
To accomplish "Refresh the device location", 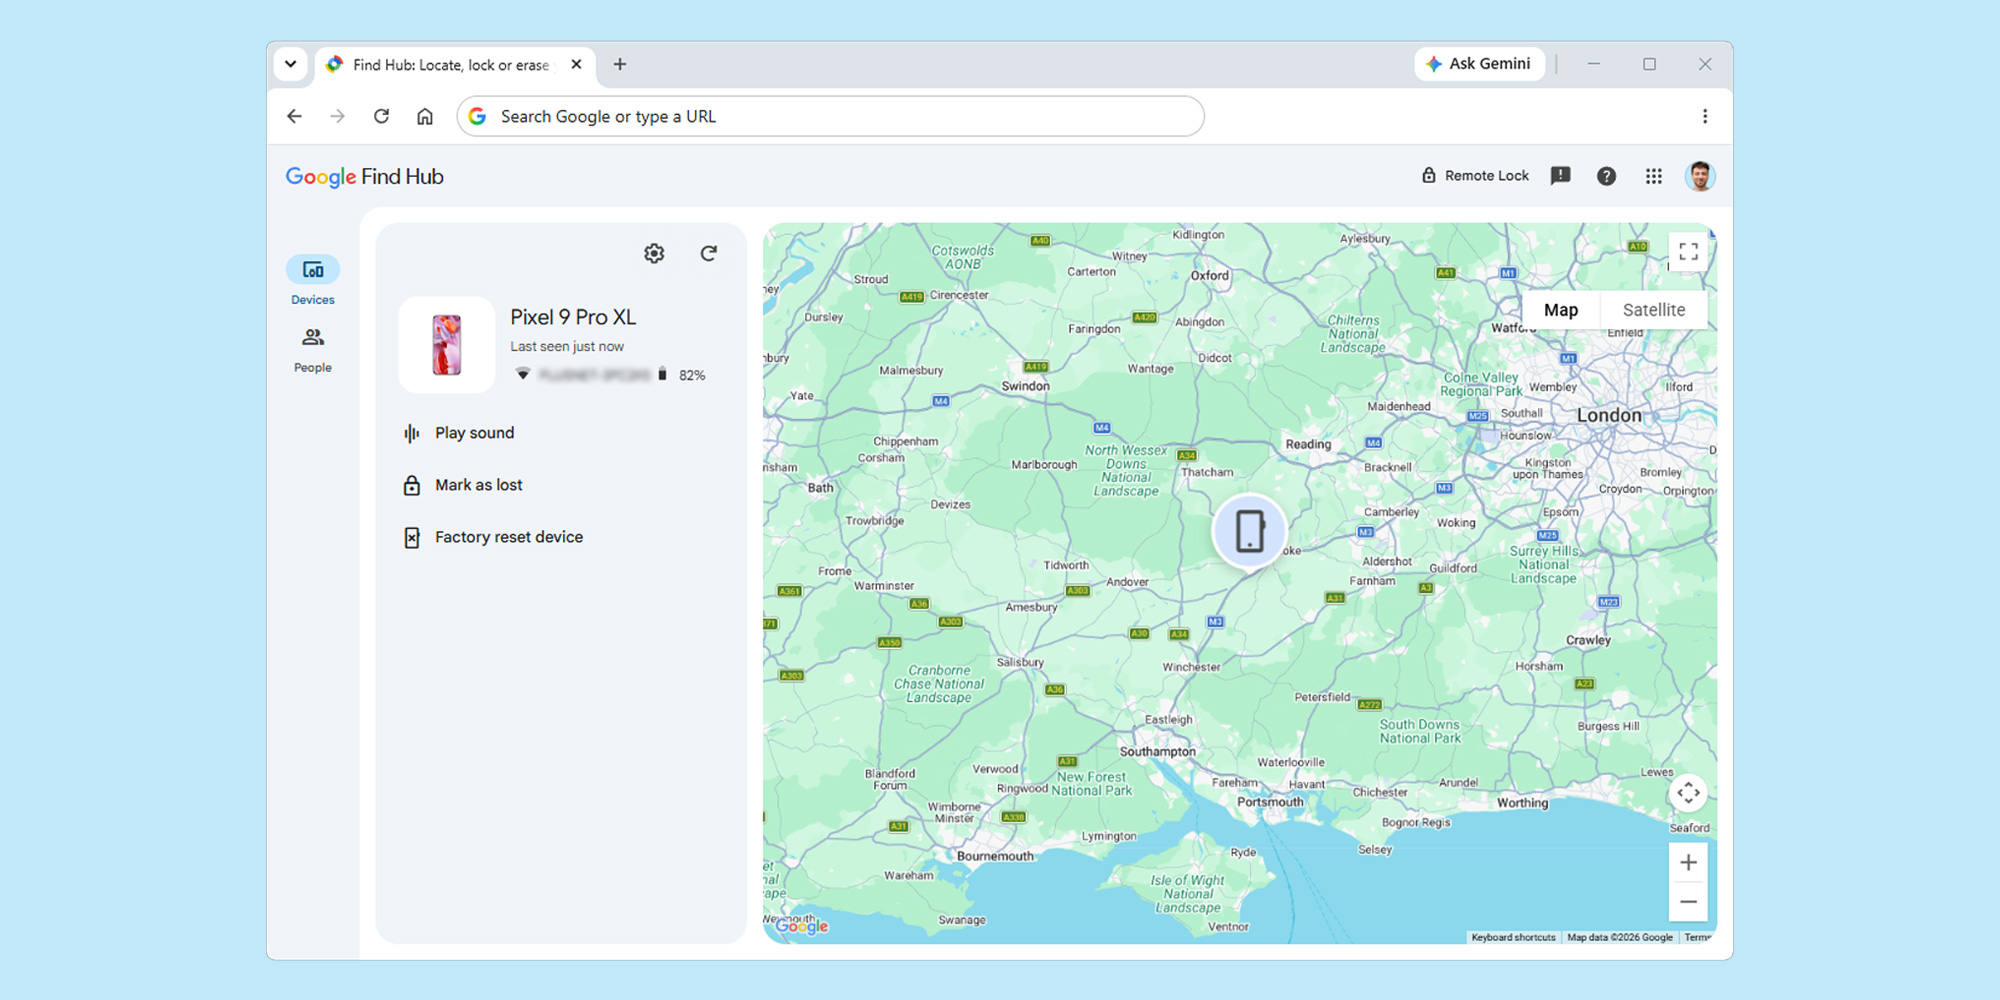I will point(709,253).
